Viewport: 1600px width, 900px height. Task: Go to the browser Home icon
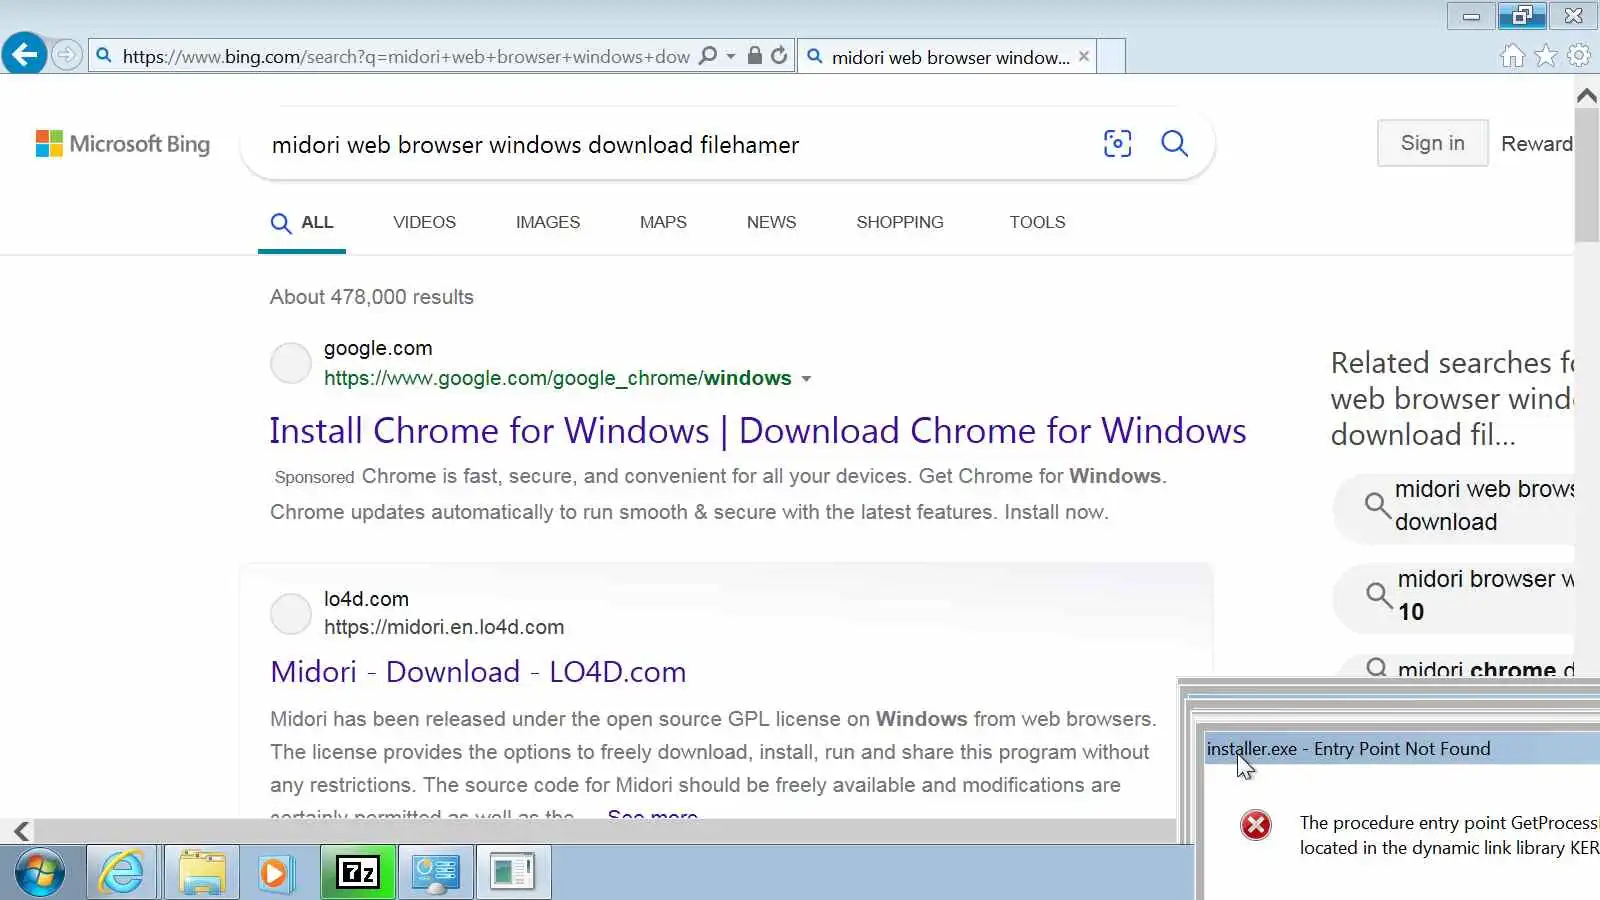(1512, 56)
